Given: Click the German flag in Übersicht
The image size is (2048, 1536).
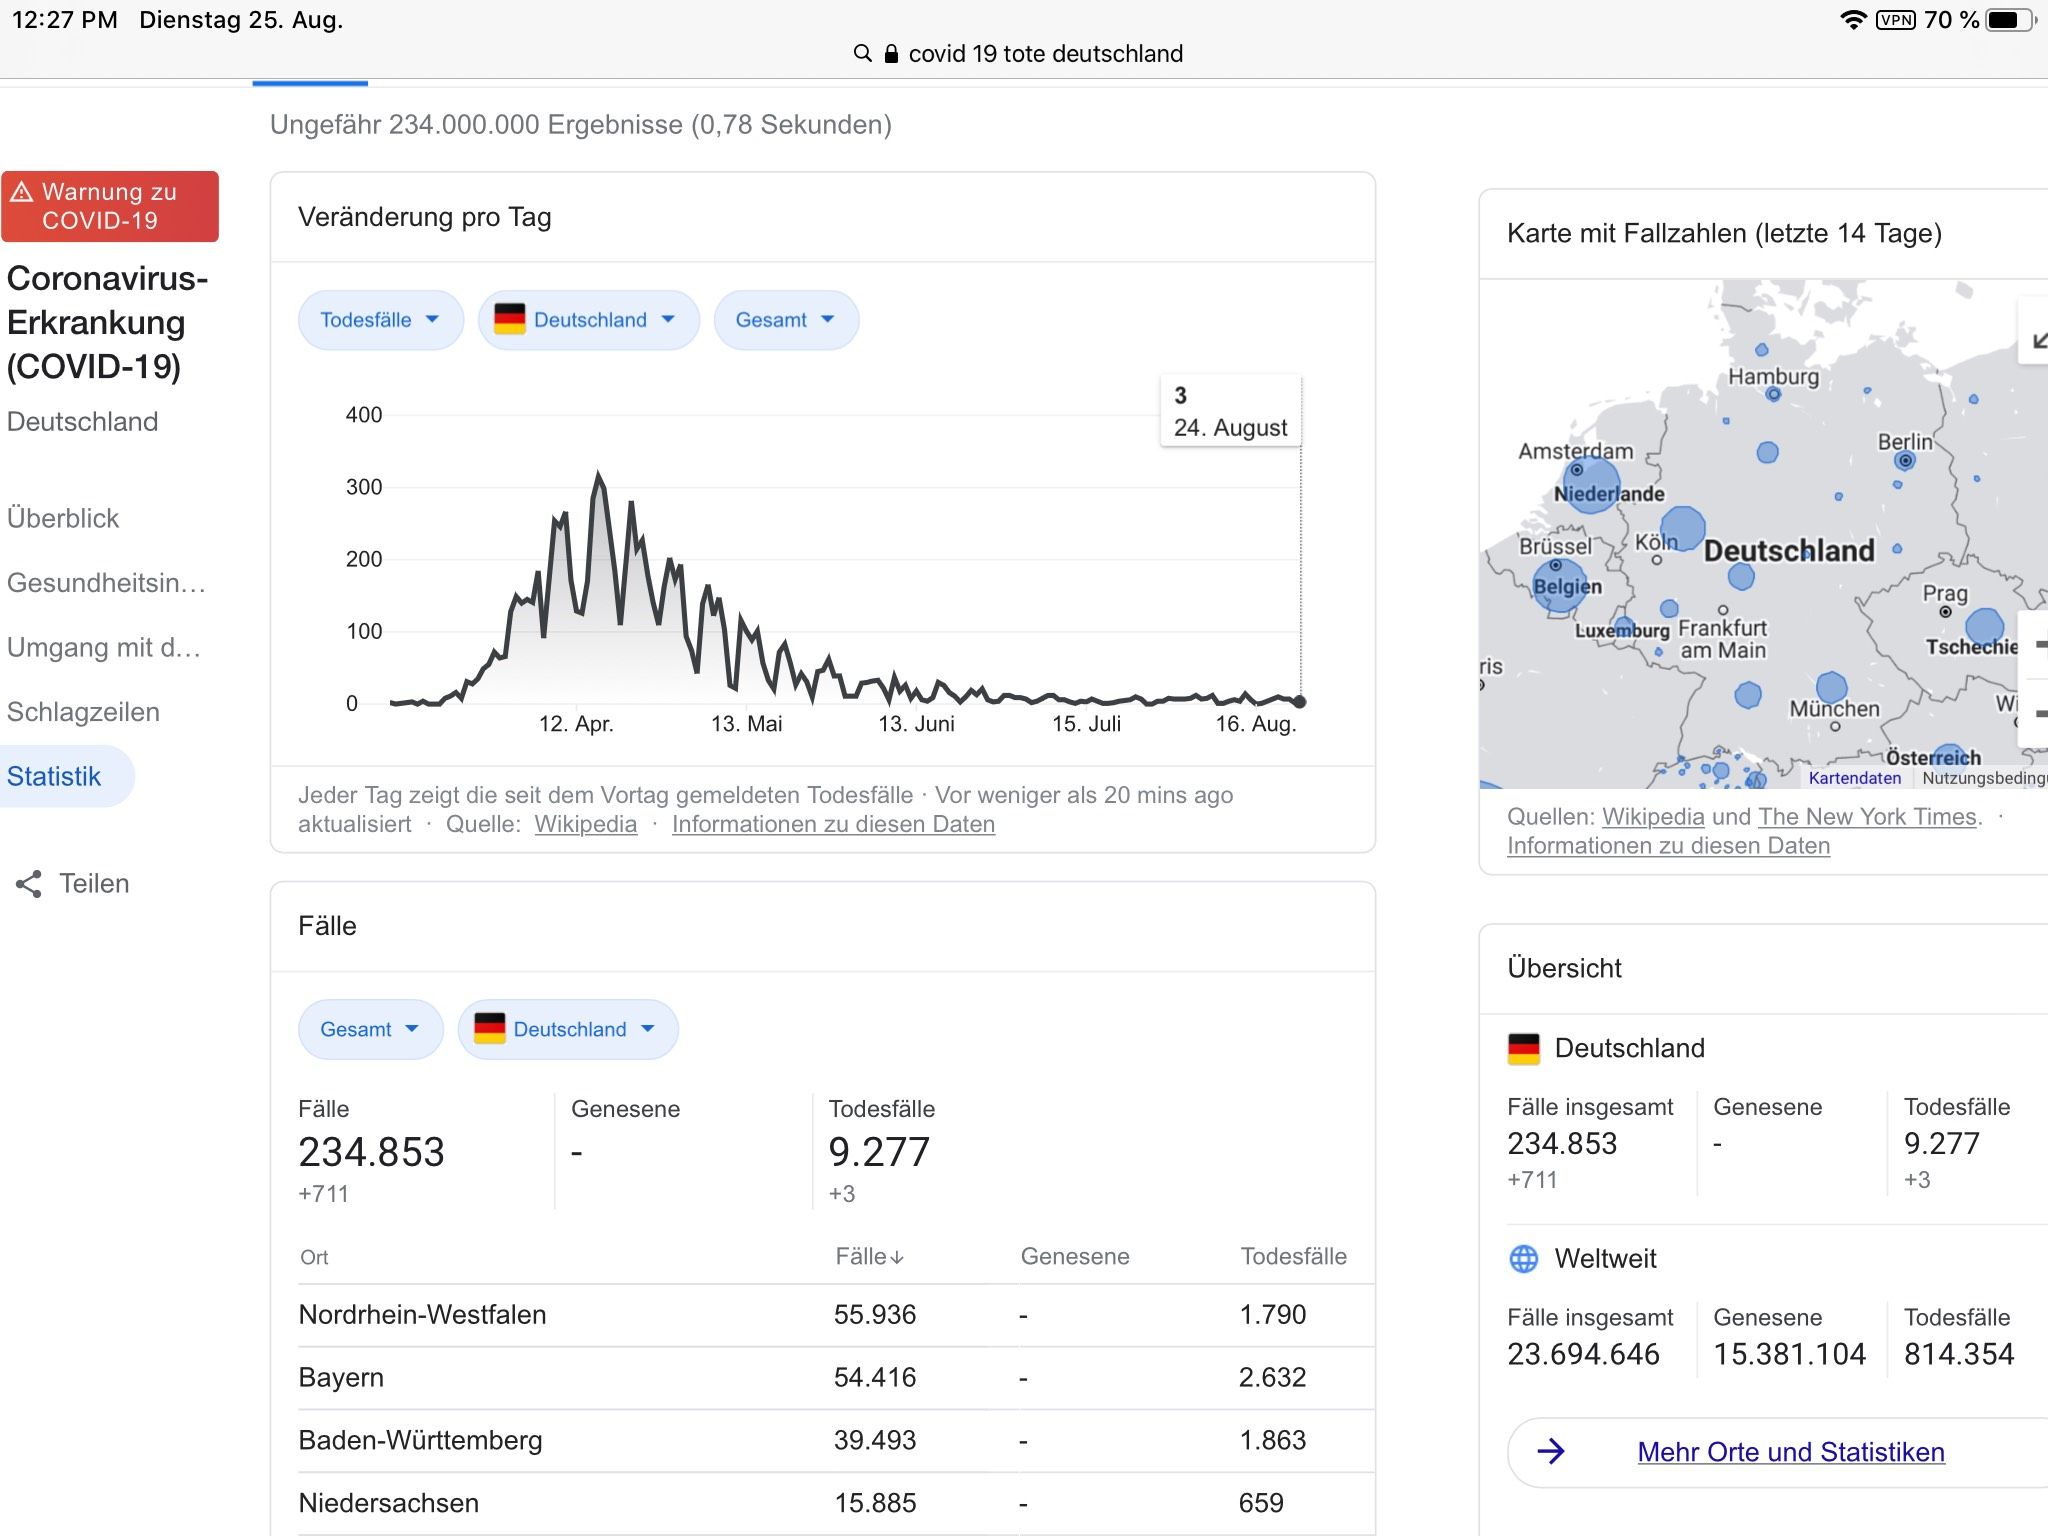Looking at the screenshot, I should [1523, 1048].
